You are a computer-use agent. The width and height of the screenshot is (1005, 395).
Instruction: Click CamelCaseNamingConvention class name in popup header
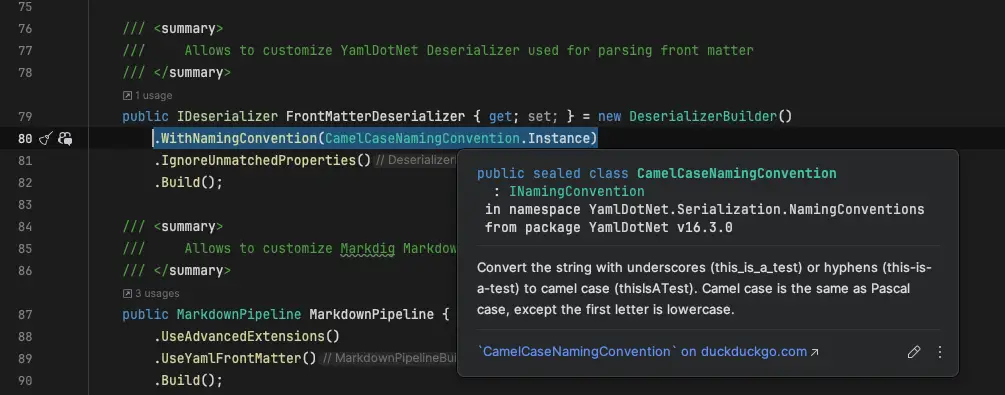[736, 174]
